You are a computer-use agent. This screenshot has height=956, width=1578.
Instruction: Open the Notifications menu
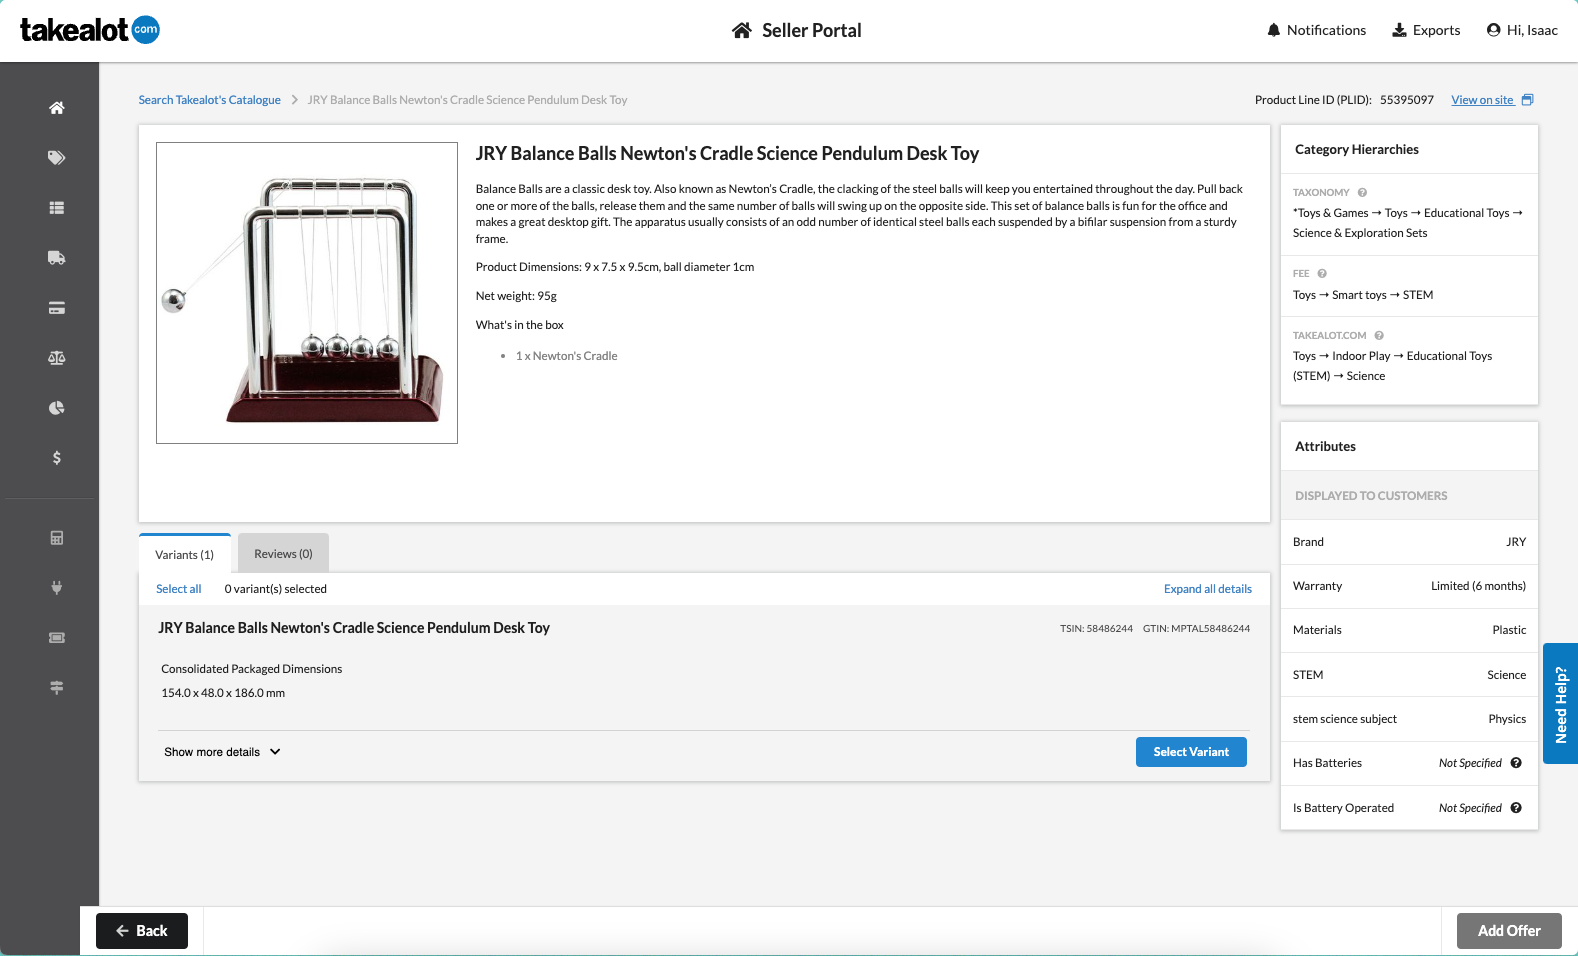point(1316,30)
